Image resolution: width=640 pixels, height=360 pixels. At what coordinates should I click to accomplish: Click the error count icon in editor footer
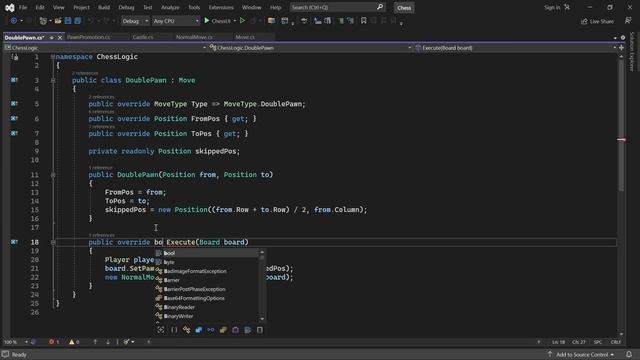[51, 342]
